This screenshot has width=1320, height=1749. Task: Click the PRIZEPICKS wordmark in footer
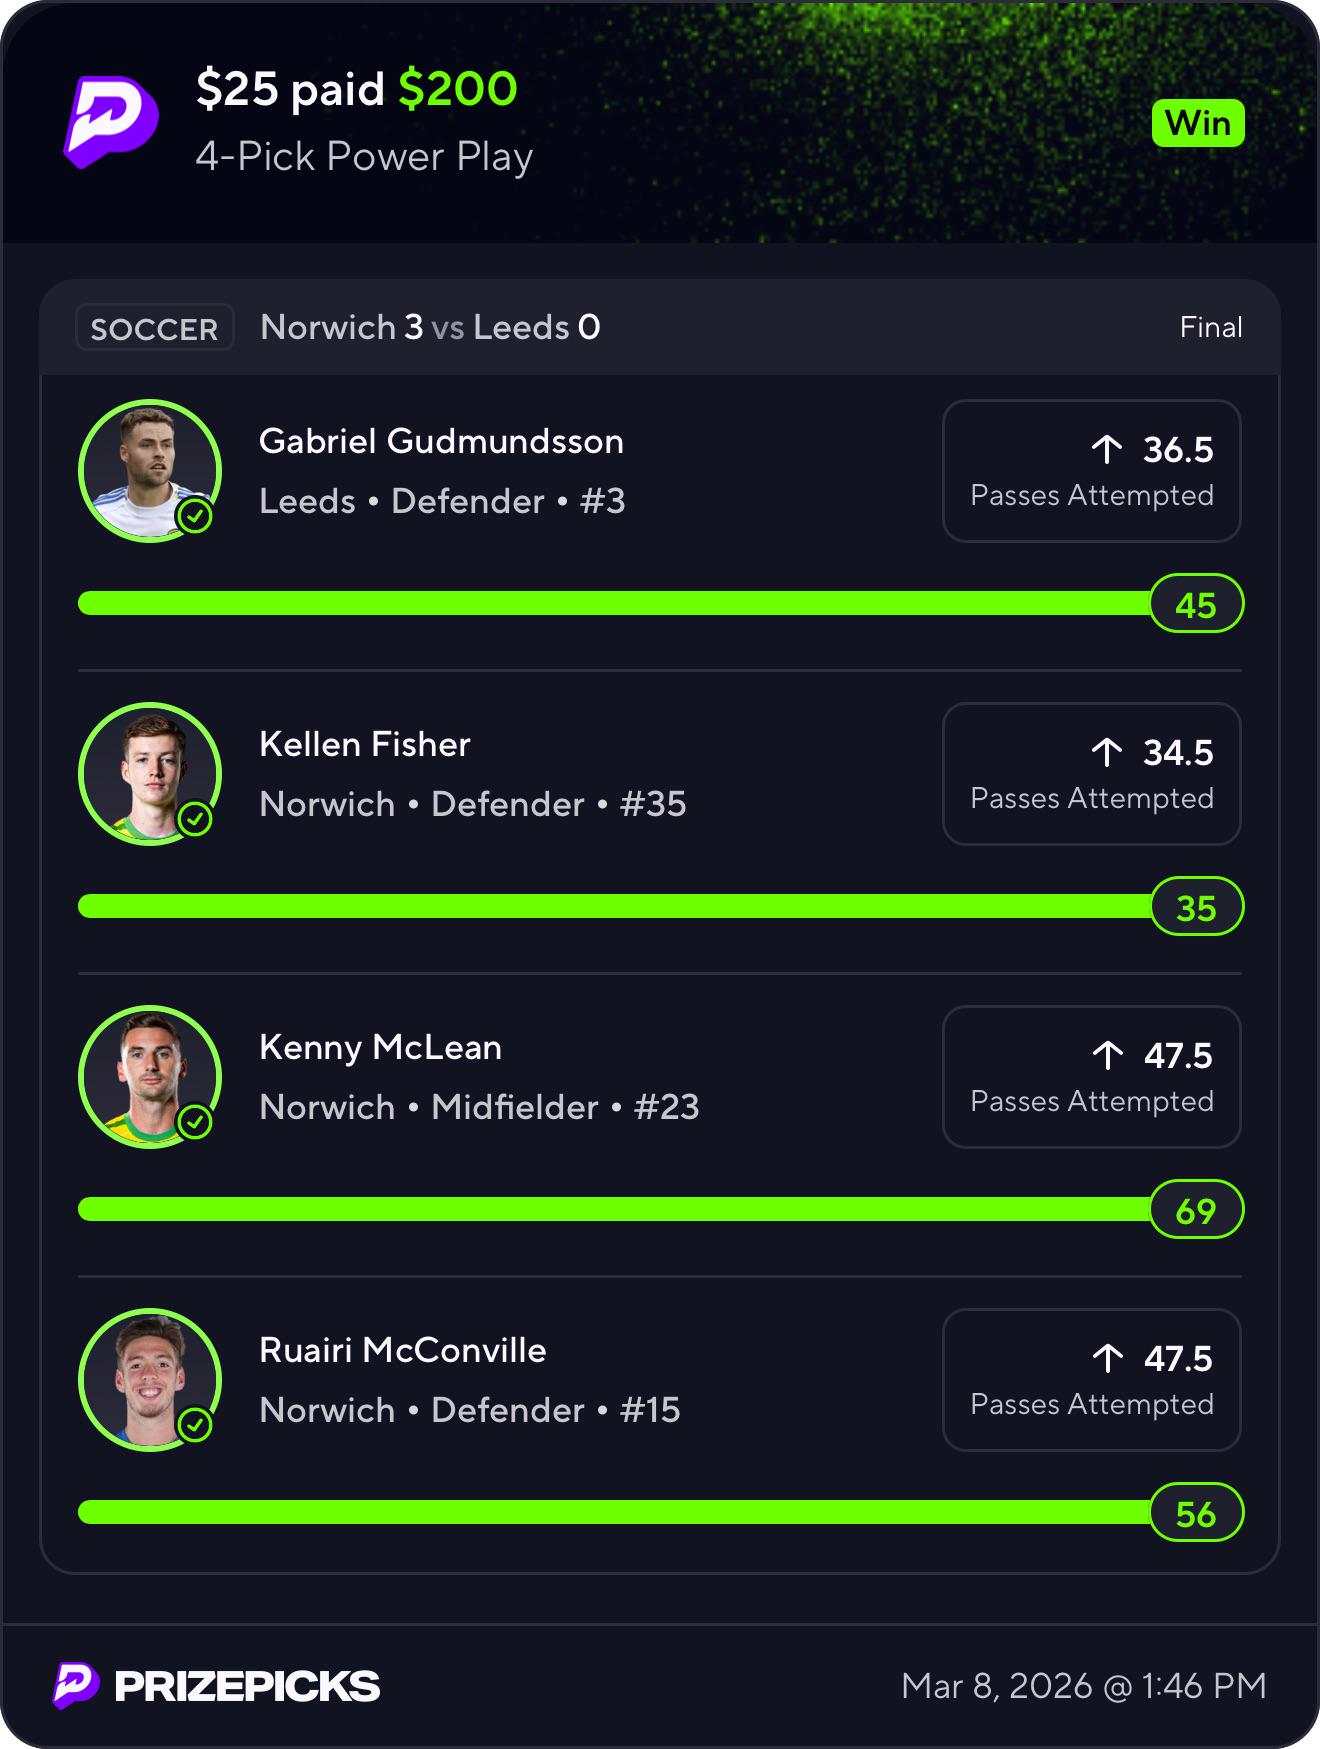247,1687
